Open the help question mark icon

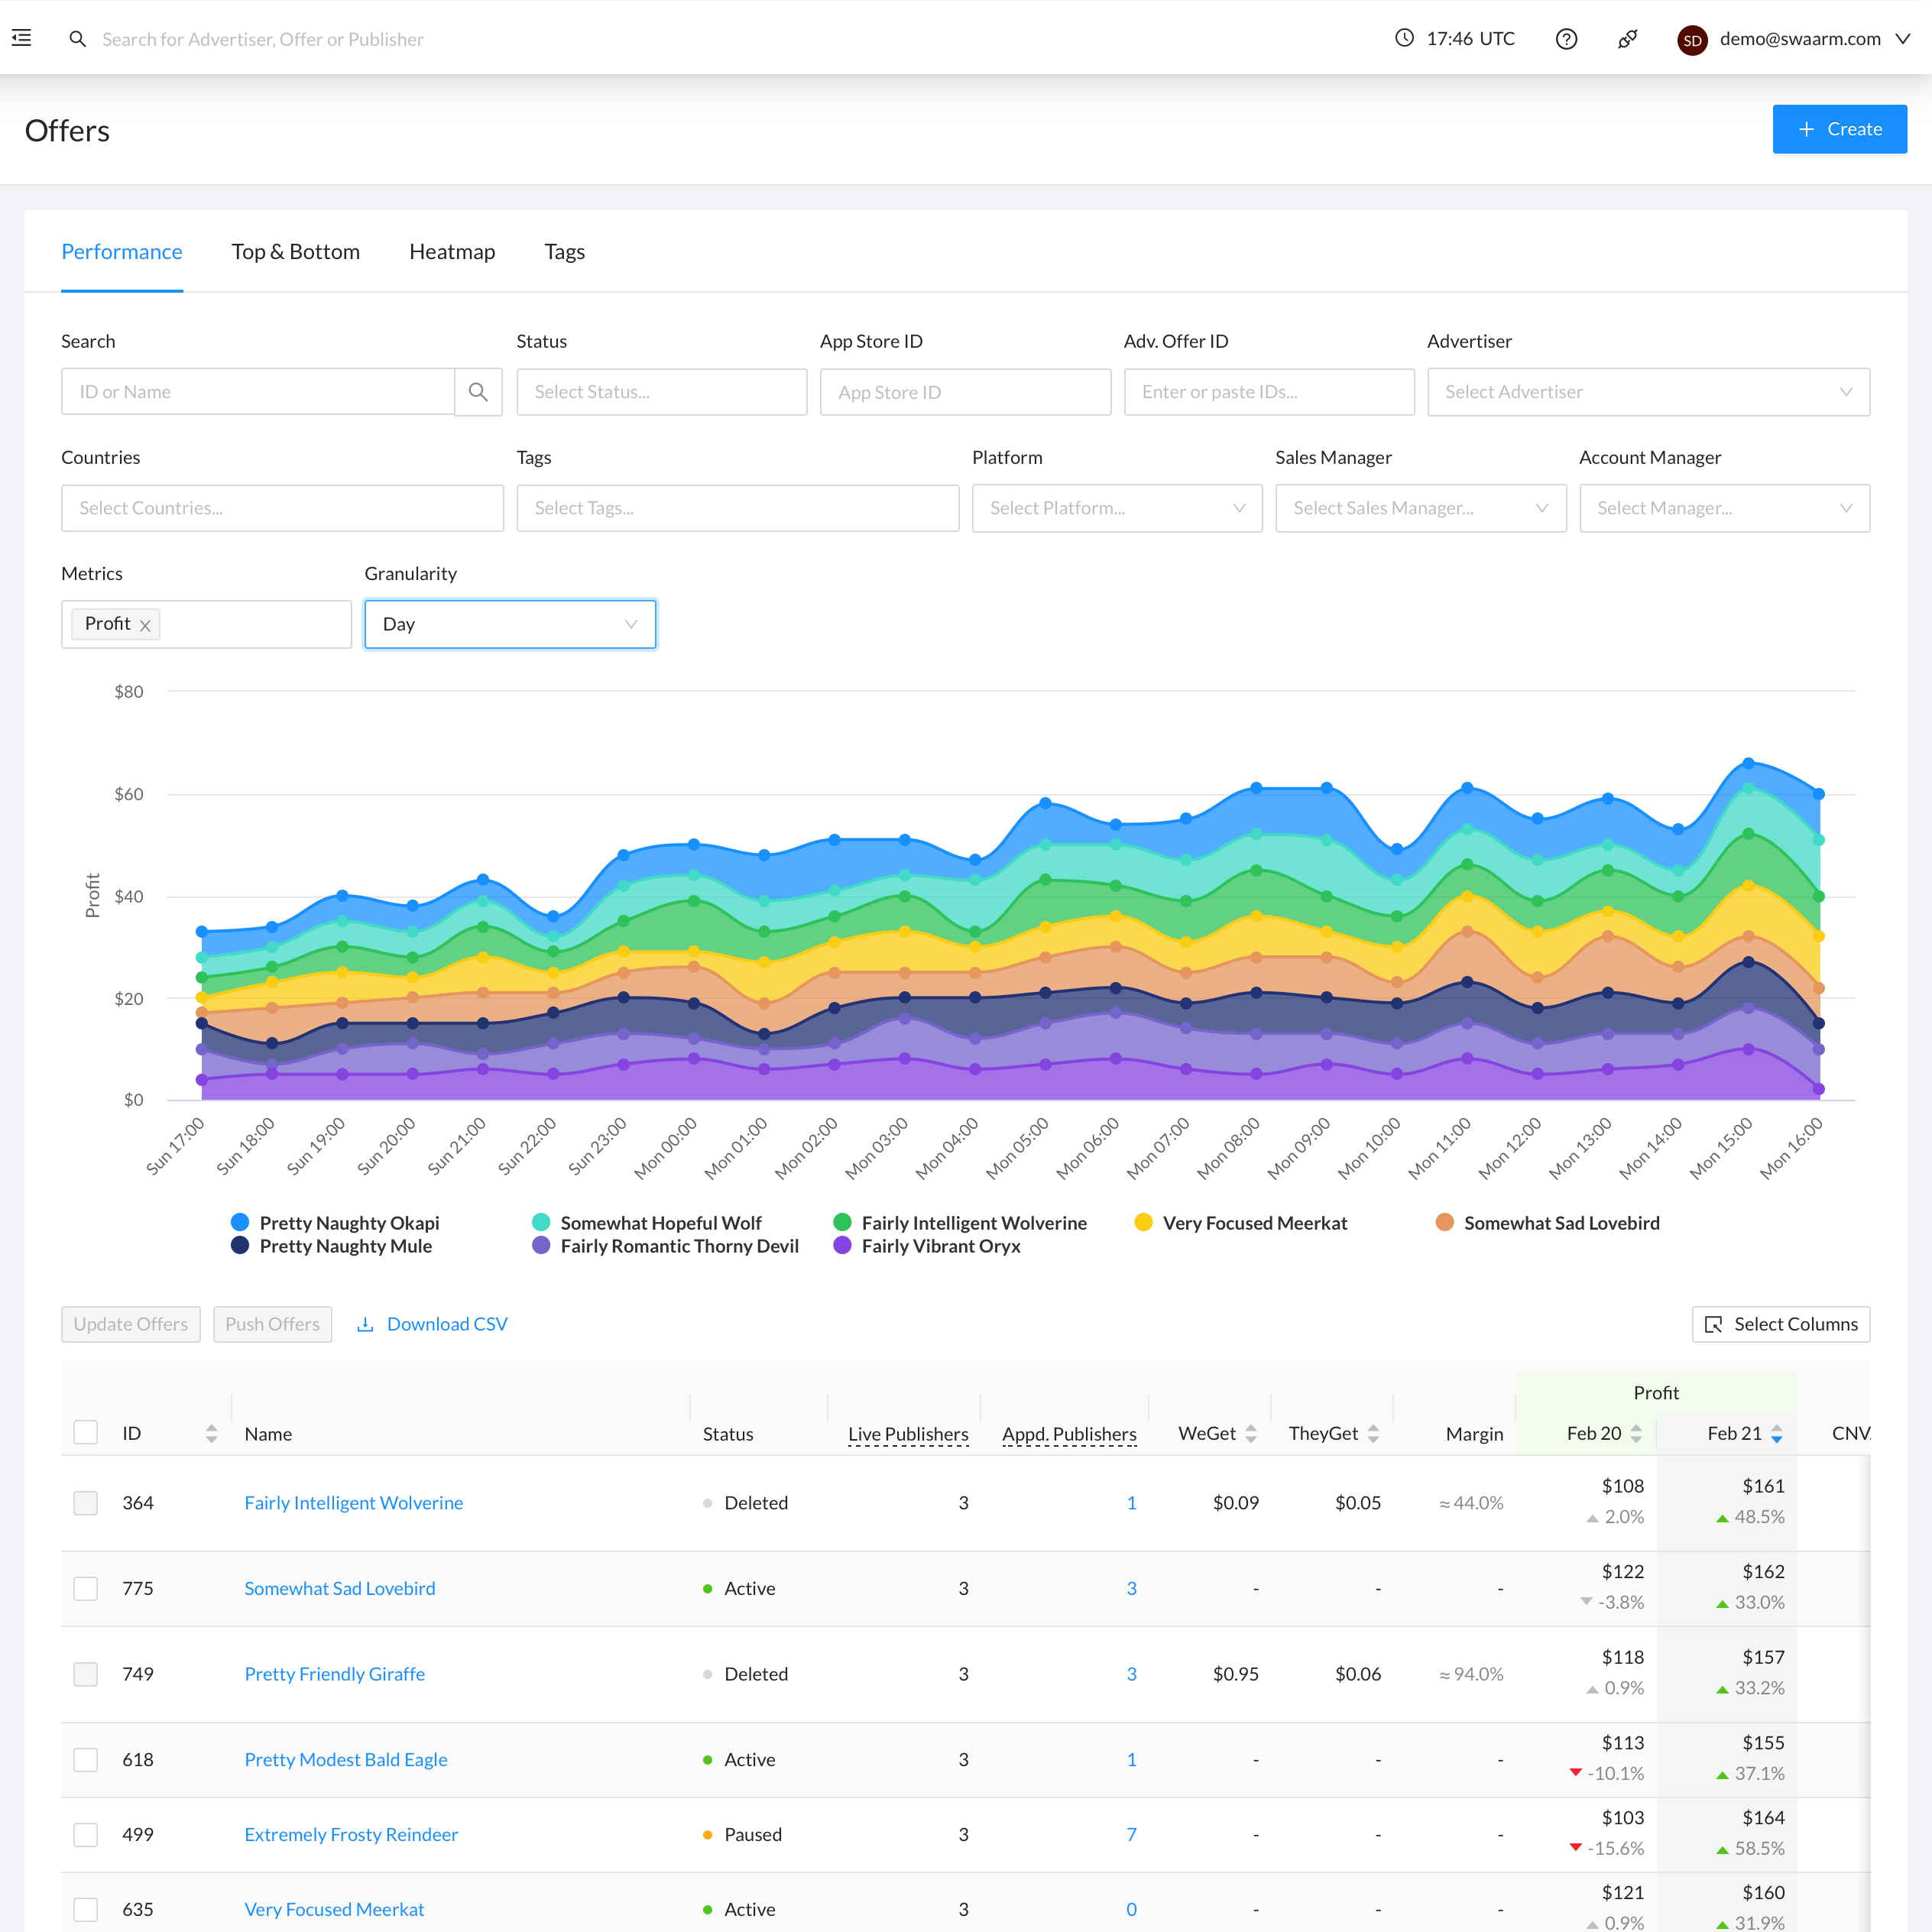coord(1567,39)
